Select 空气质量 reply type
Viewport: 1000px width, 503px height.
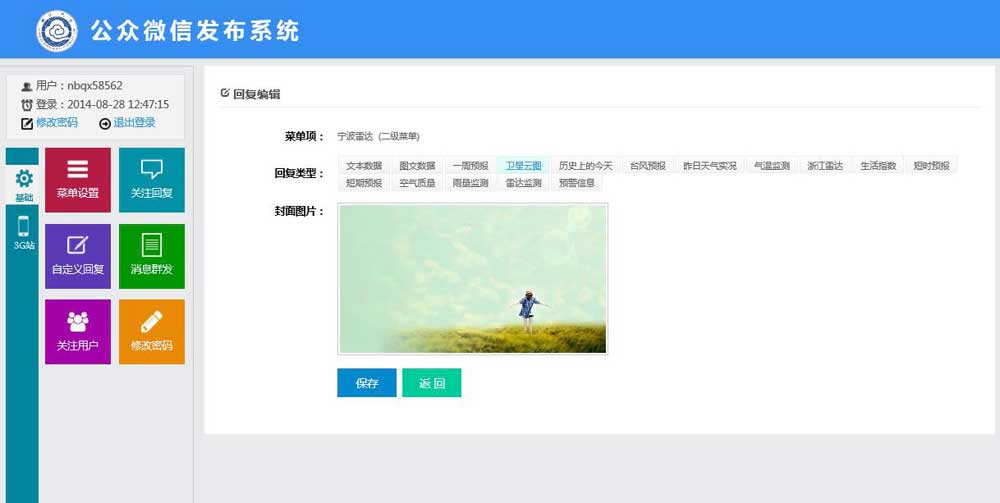[417, 183]
